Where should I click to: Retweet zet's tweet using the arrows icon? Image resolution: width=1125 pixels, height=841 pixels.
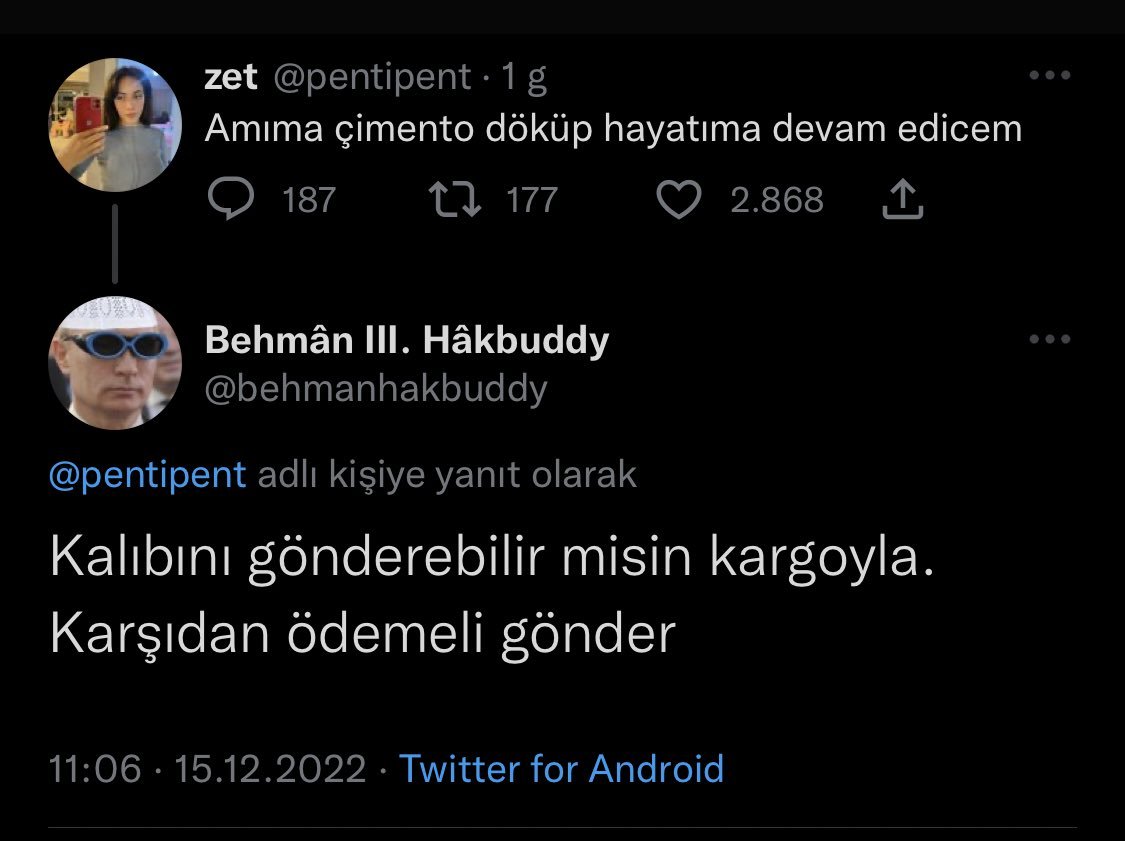point(454,200)
